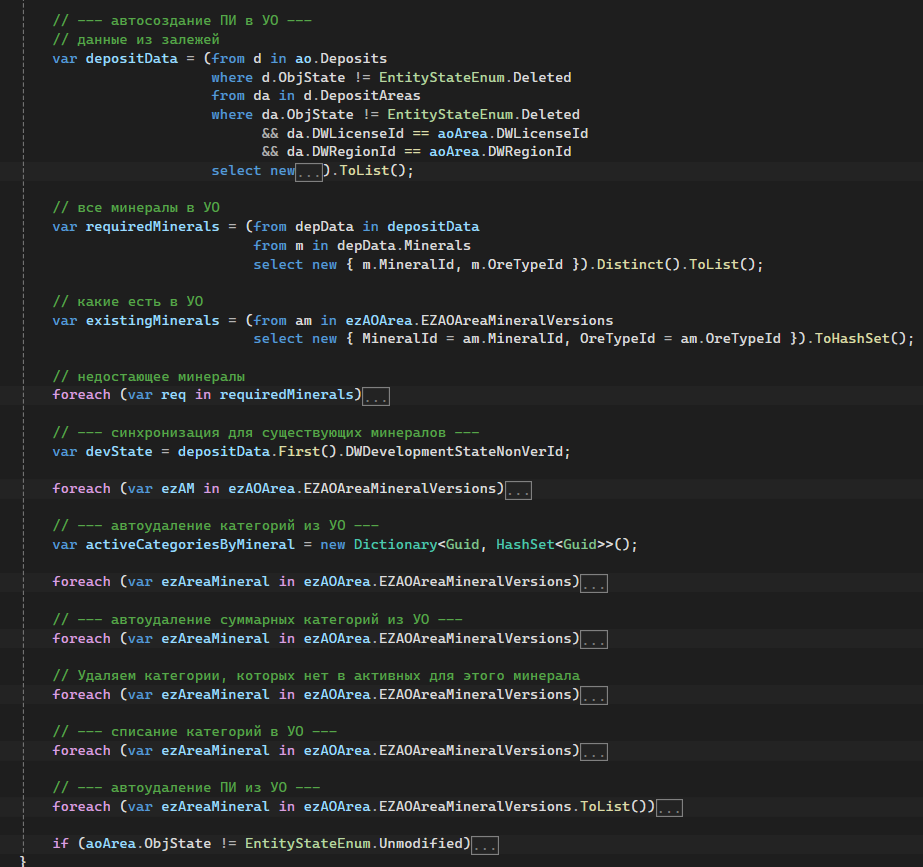Expand collapsed foreach with 'var ezAM'

(518, 490)
